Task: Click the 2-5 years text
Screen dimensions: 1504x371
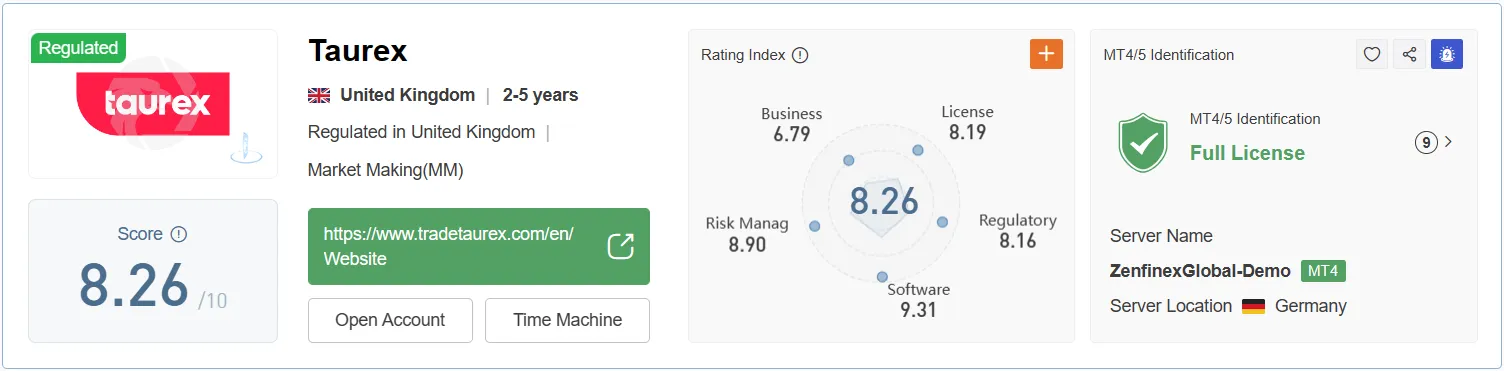Action: pos(540,96)
